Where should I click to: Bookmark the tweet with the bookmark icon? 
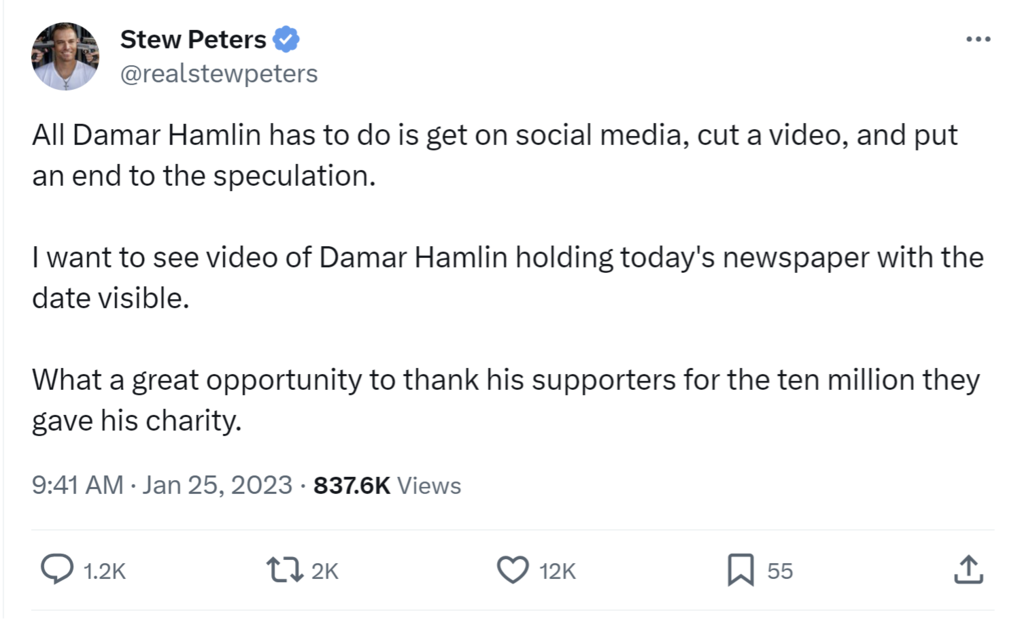click(x=740, y=570)
